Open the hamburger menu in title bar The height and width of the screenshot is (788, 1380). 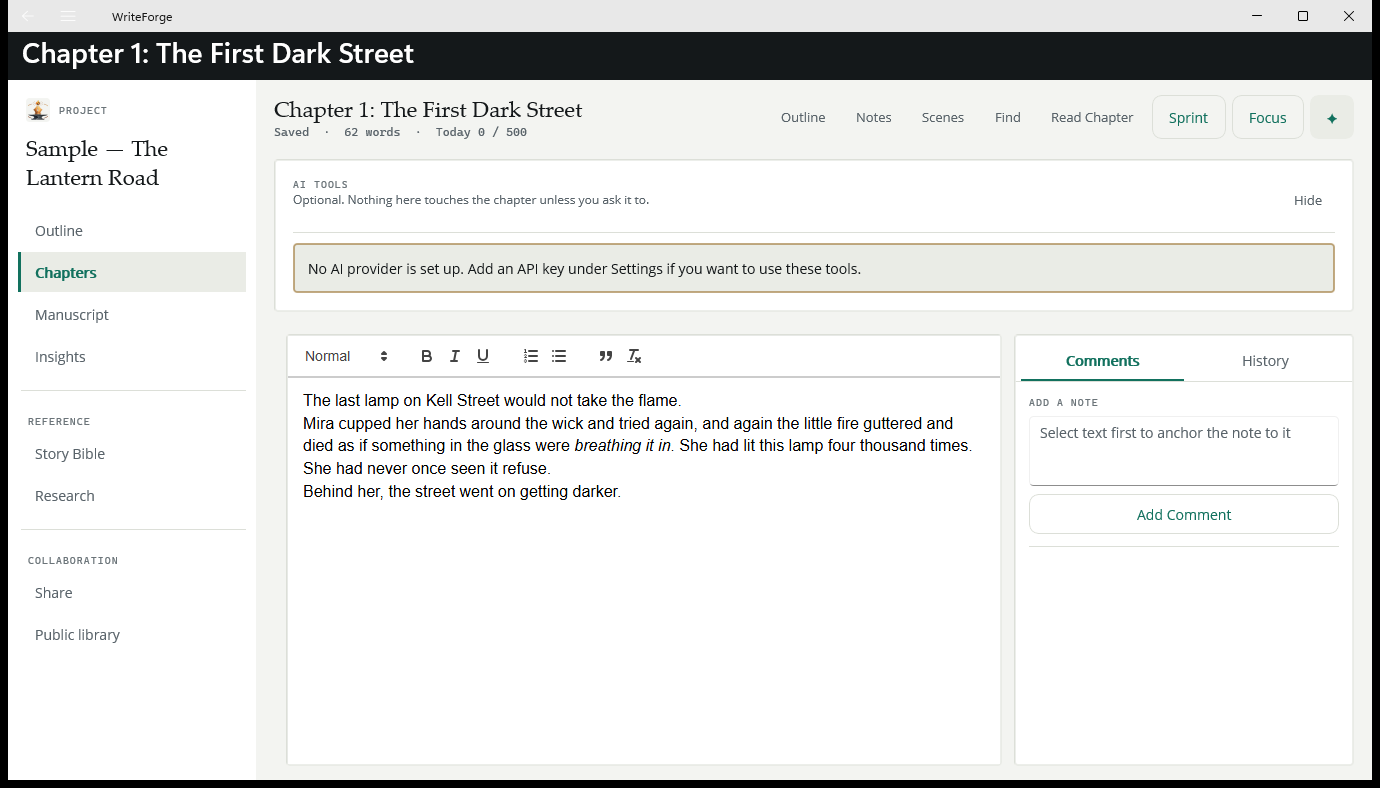[x=68, y=16]
